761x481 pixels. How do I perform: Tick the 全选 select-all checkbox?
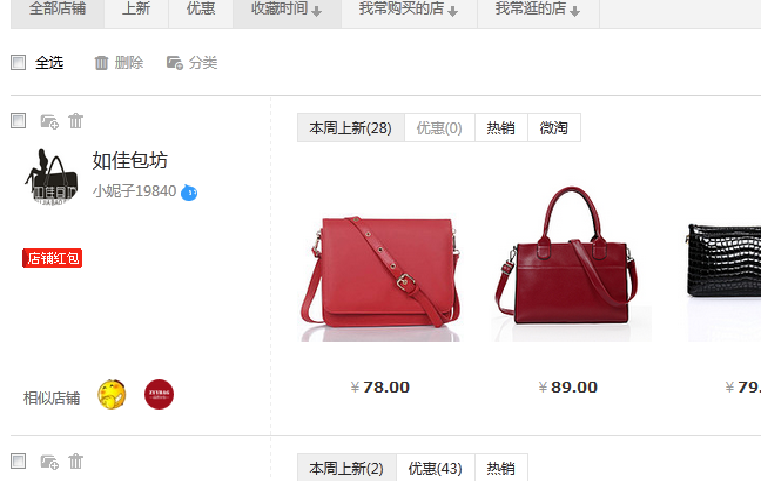18,63
